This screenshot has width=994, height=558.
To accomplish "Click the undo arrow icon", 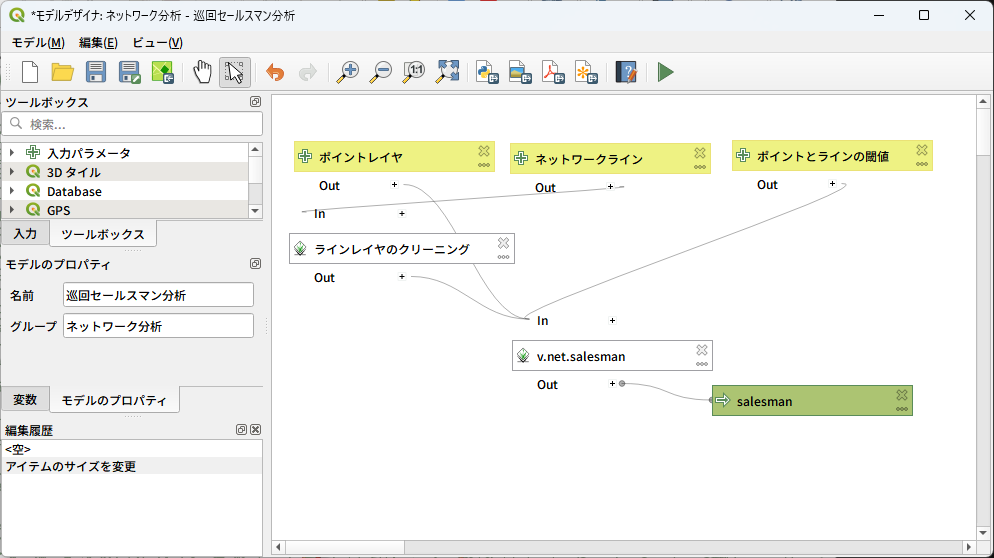I will coord(275,72).
